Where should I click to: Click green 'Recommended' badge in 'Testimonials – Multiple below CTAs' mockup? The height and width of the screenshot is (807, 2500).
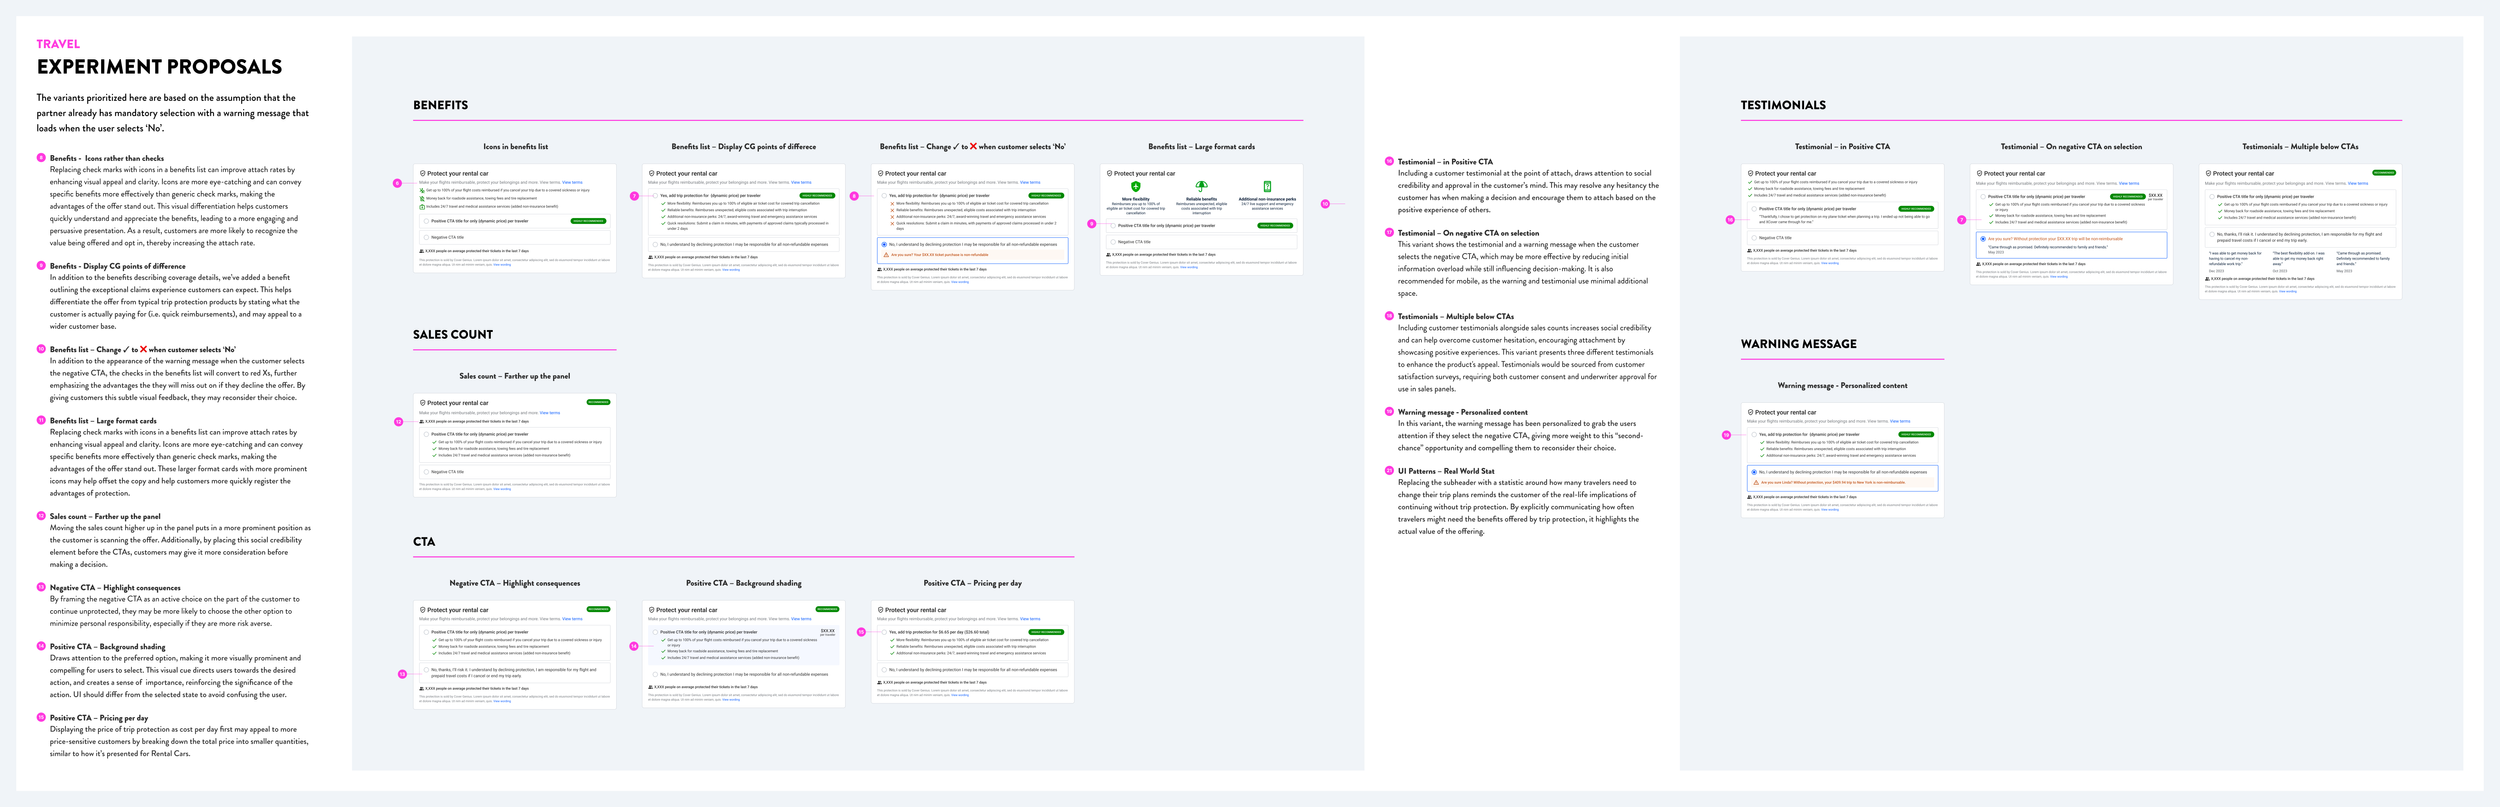pyautogui.click(x=2384, y=173)
